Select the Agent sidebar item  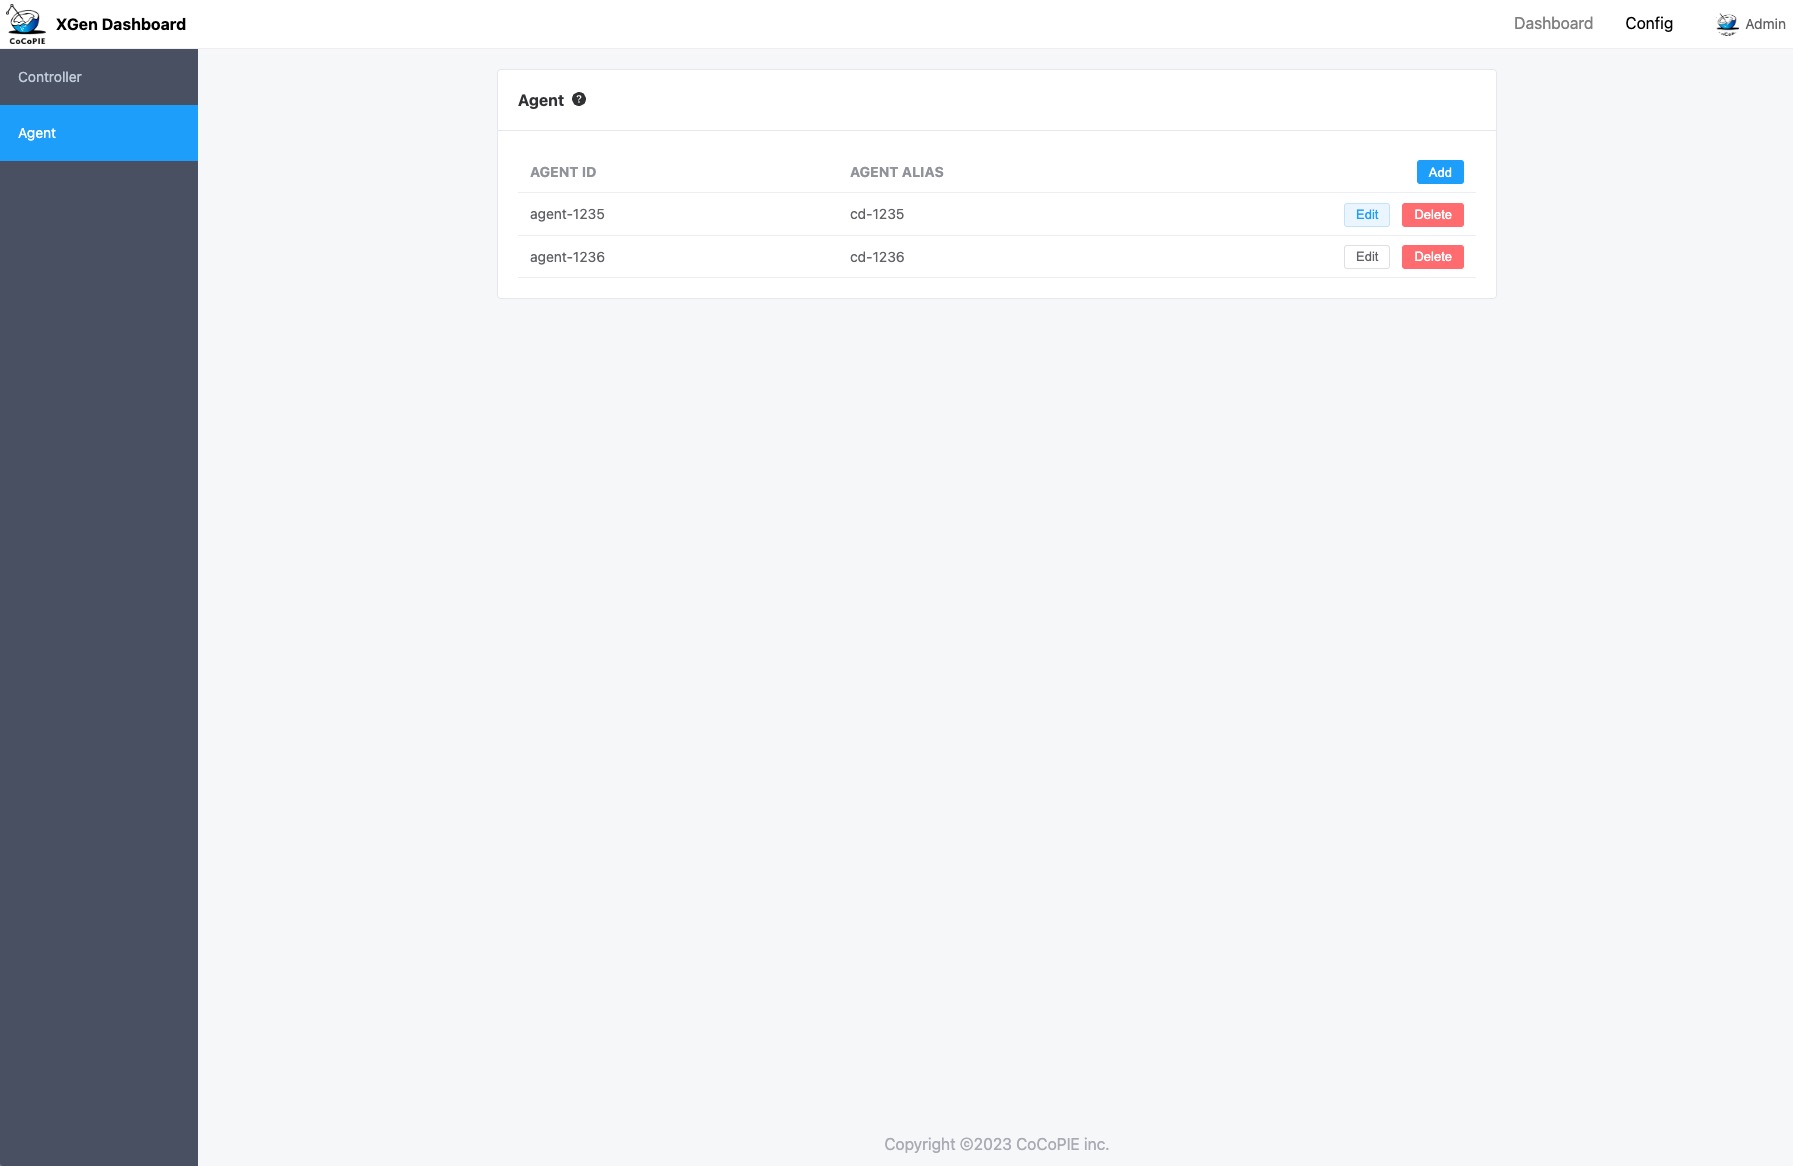click(x=99, y=133)
